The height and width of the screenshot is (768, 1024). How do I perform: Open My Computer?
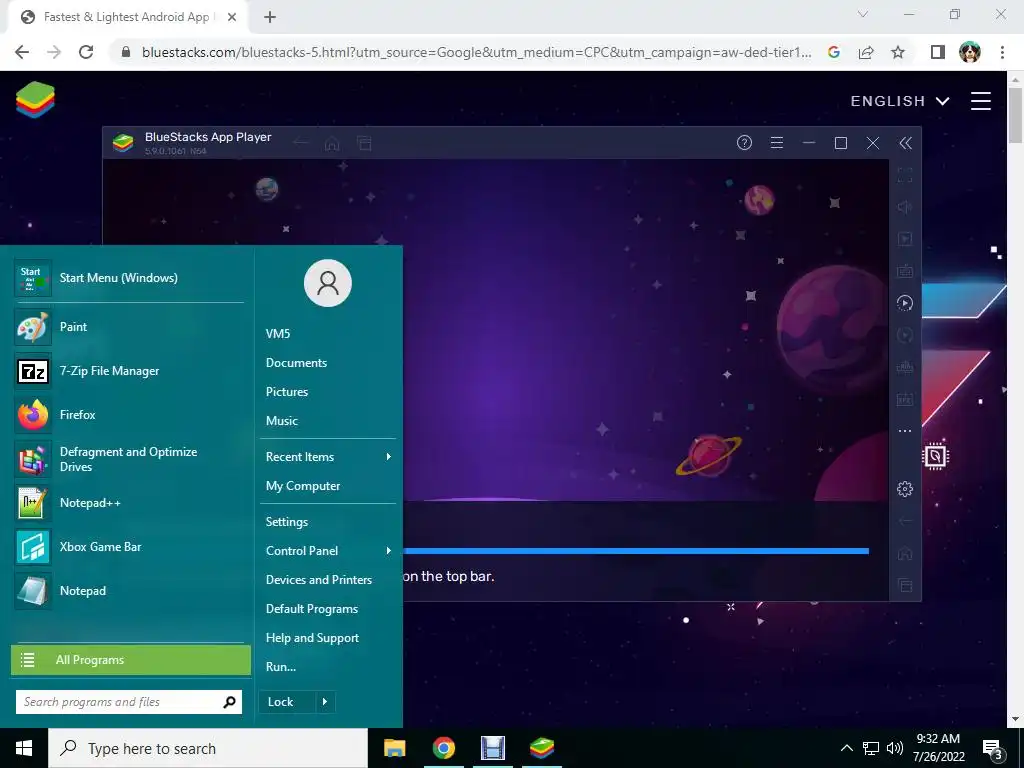click(x=303, y=486)
